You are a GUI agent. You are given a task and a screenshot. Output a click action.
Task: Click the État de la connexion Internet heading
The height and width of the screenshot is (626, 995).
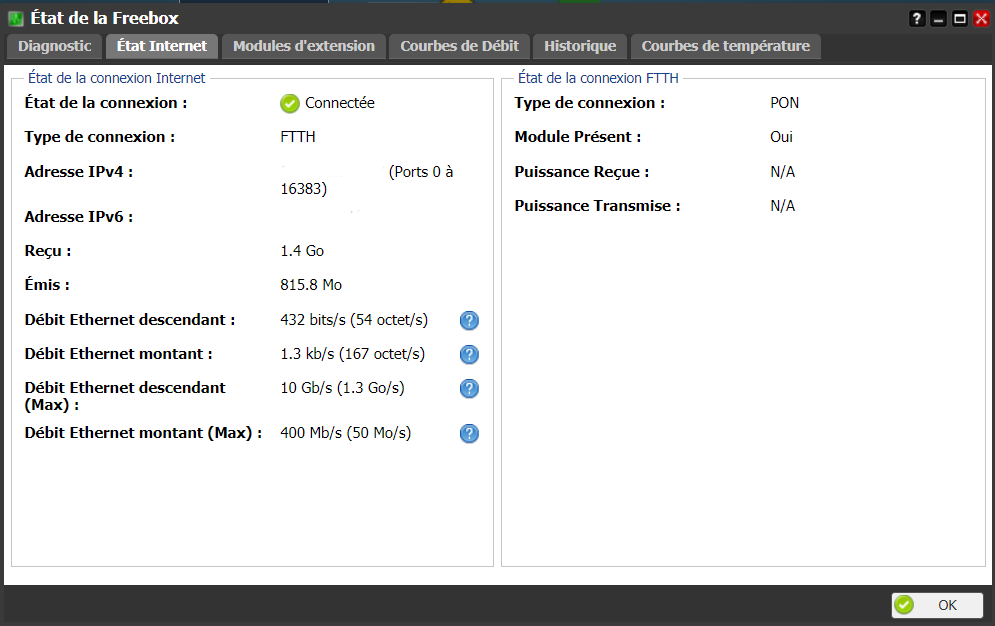pos(116,78)
